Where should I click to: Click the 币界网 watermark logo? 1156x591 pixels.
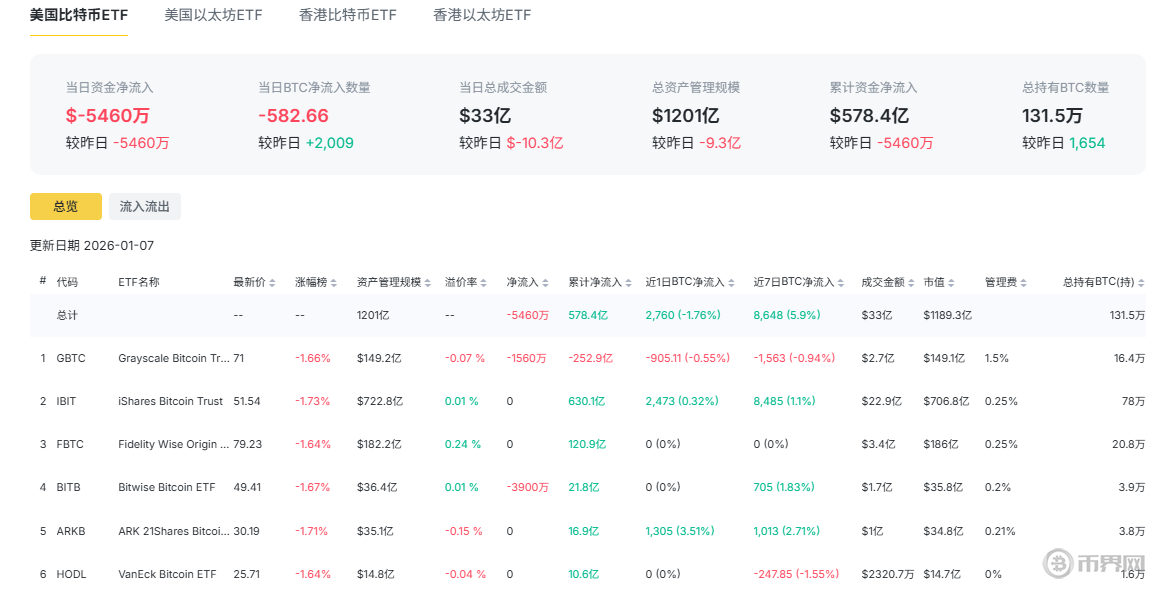(1096, 563)
